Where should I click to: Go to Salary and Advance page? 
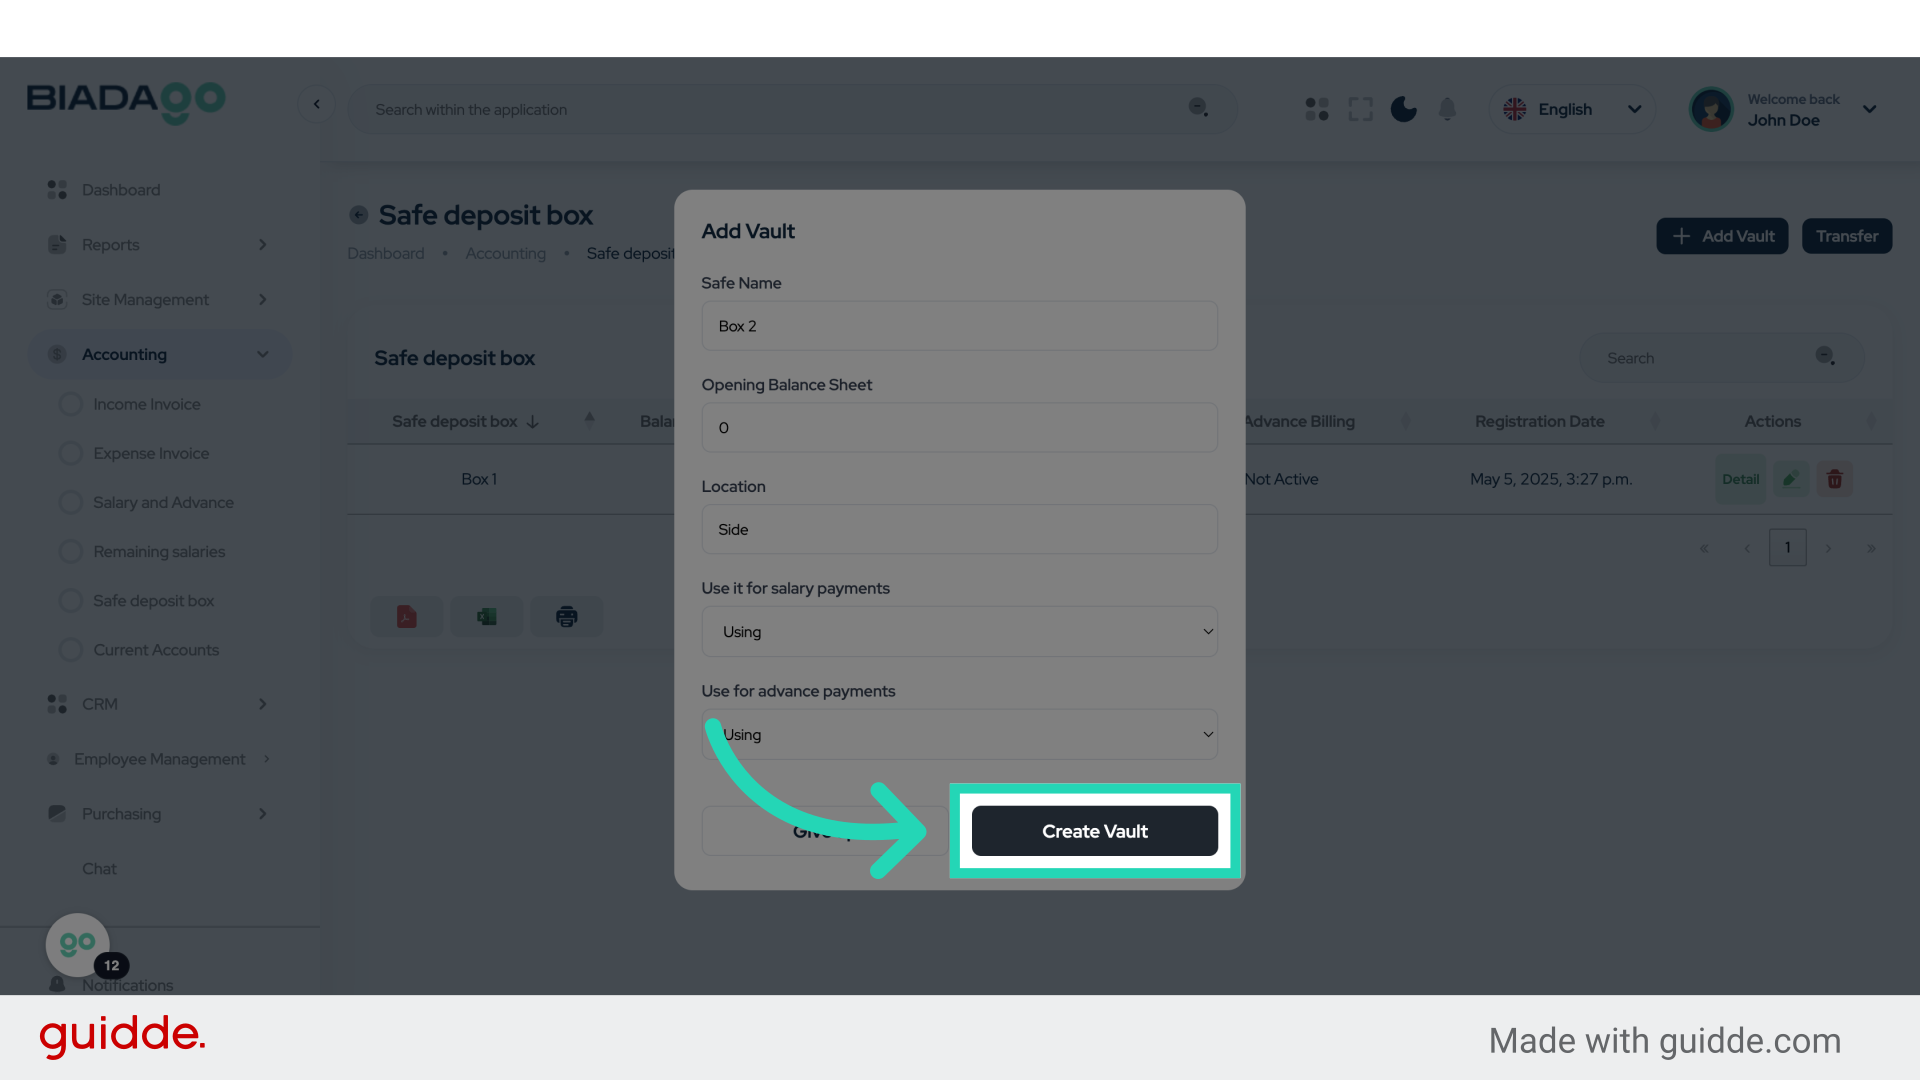click(x=163, y=502)
